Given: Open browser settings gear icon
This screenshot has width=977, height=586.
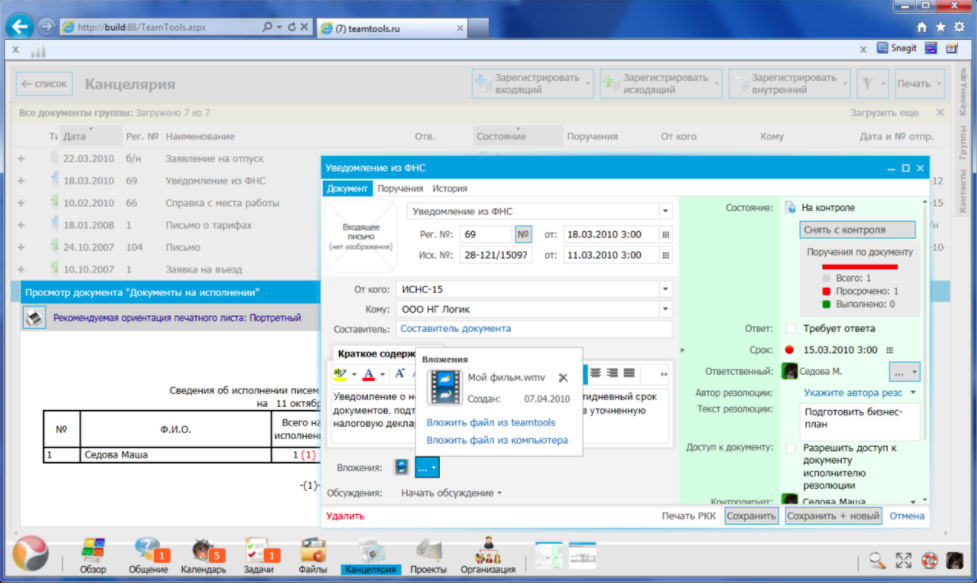Looking at the screenshot, I should pos(960,27).
